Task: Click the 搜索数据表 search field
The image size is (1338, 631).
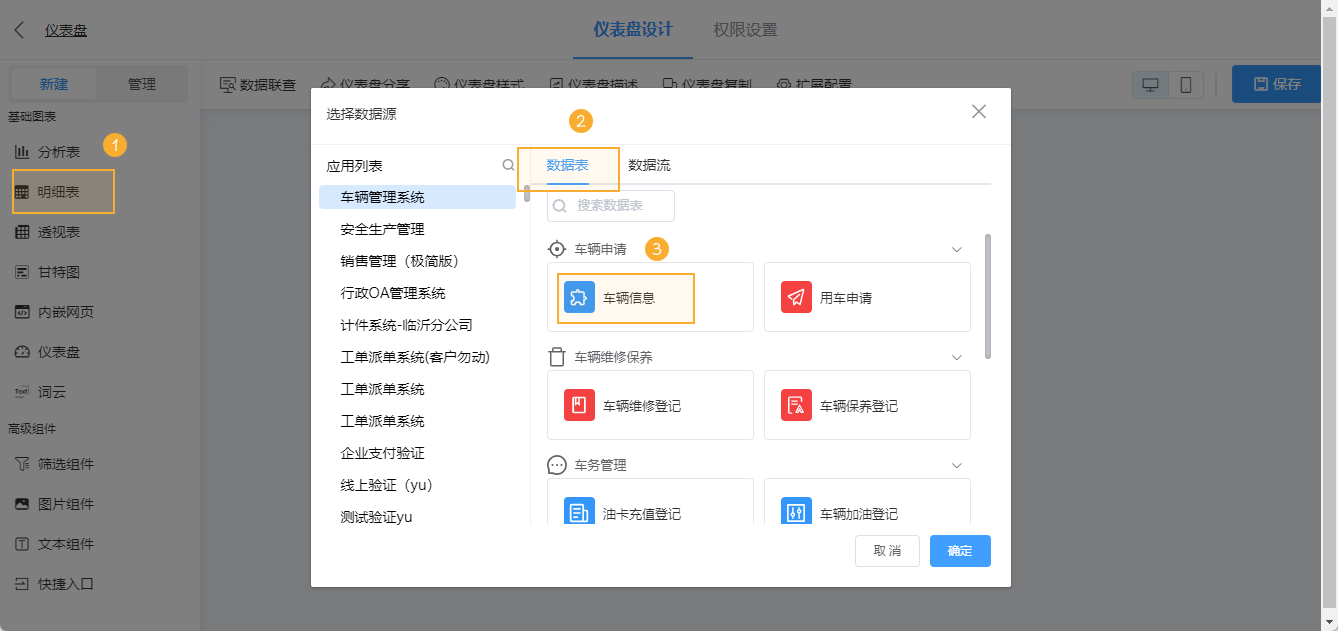Action: (x=612, y=205)
